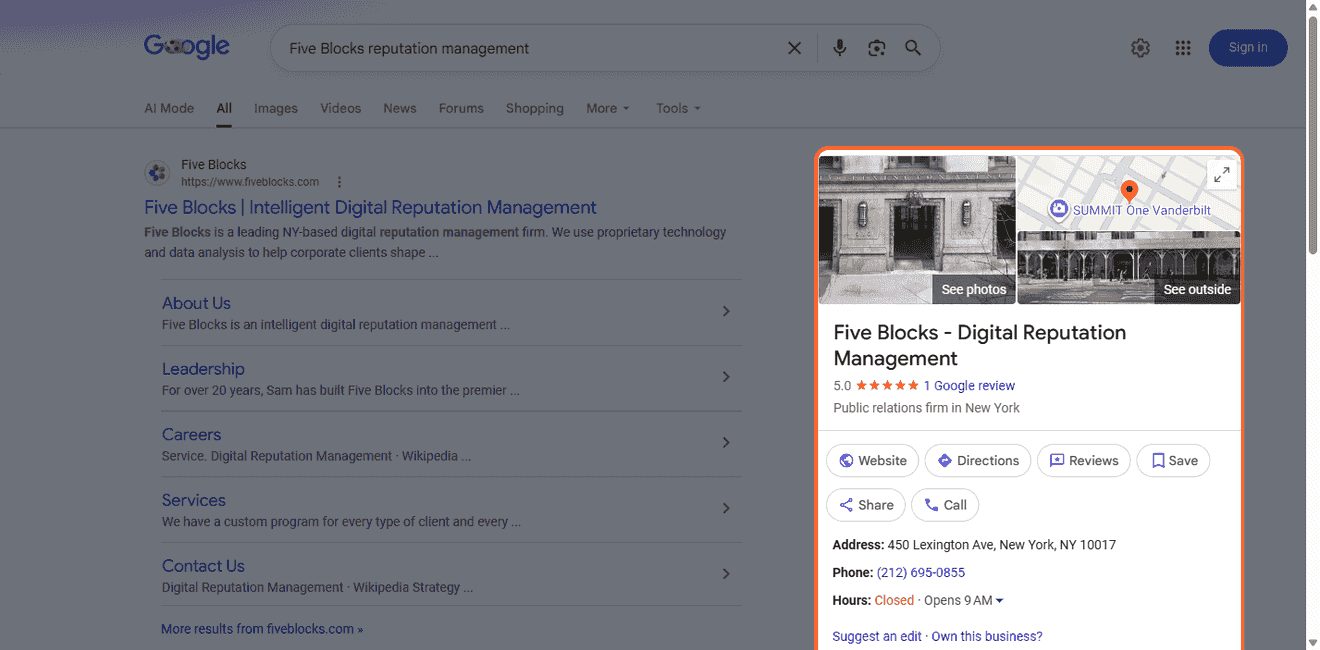Click the Sign in button
This screenshot has width=1320, height=650.
[1248, 48]
